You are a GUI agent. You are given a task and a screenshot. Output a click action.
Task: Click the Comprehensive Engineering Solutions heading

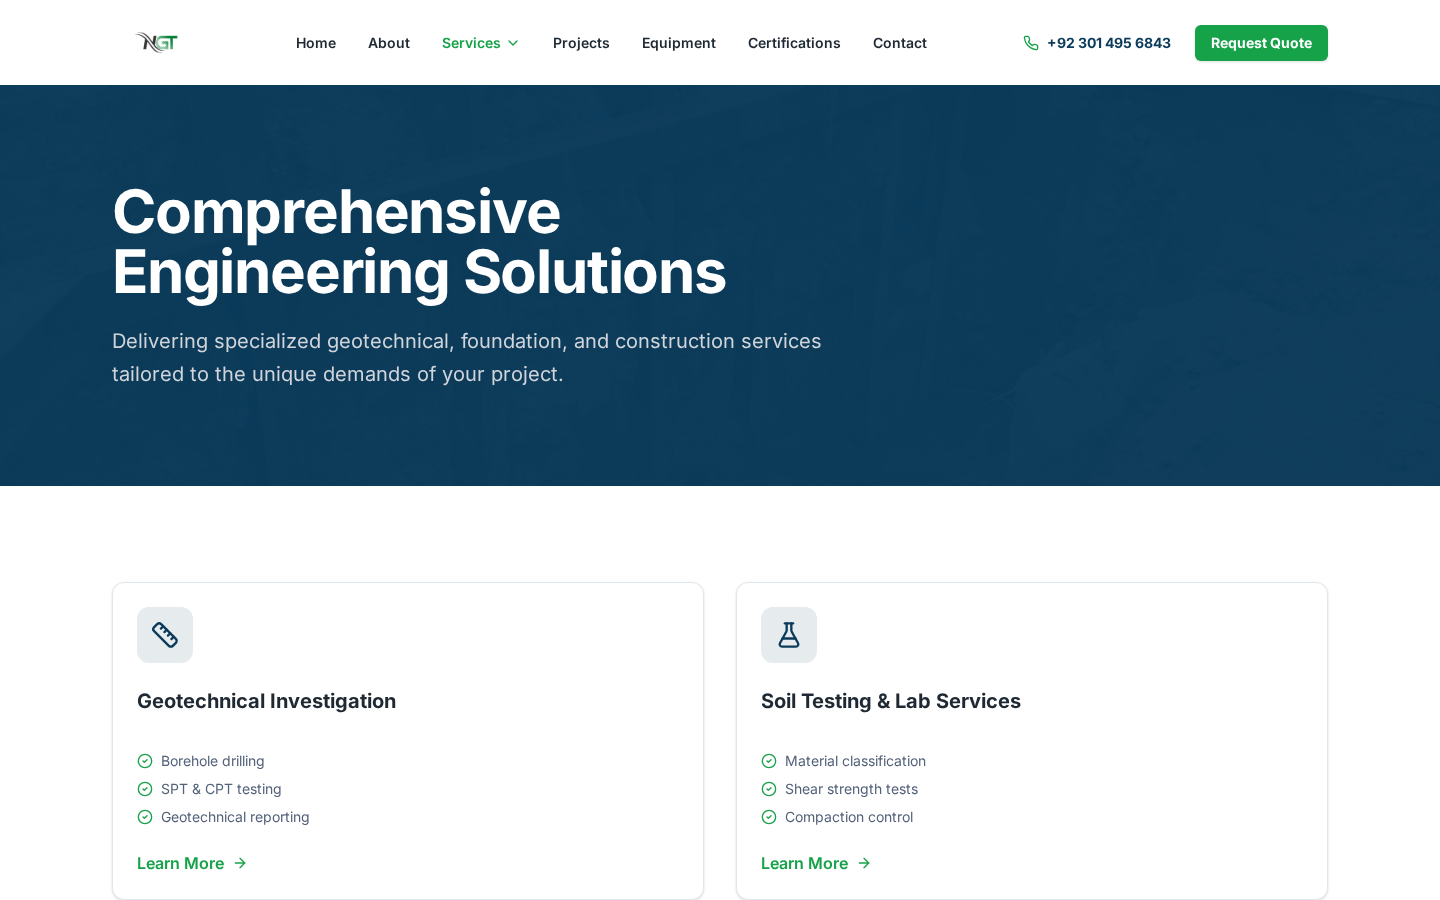click(419, 242)
